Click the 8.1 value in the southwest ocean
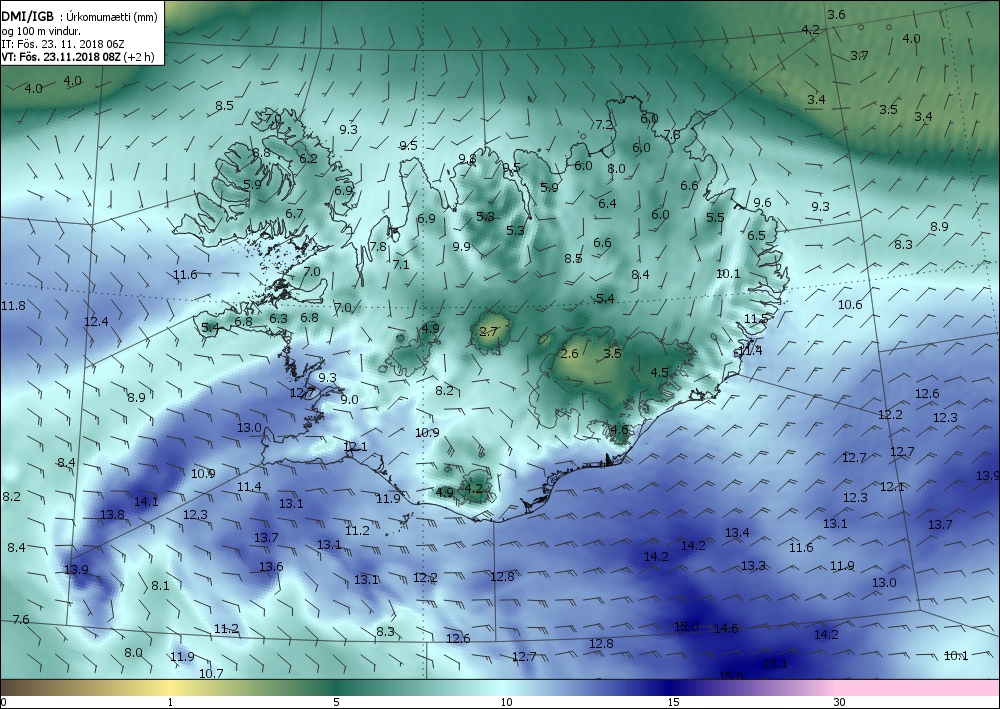The width and height of the screenshot is (1000, 709). [x=160, y=585]
